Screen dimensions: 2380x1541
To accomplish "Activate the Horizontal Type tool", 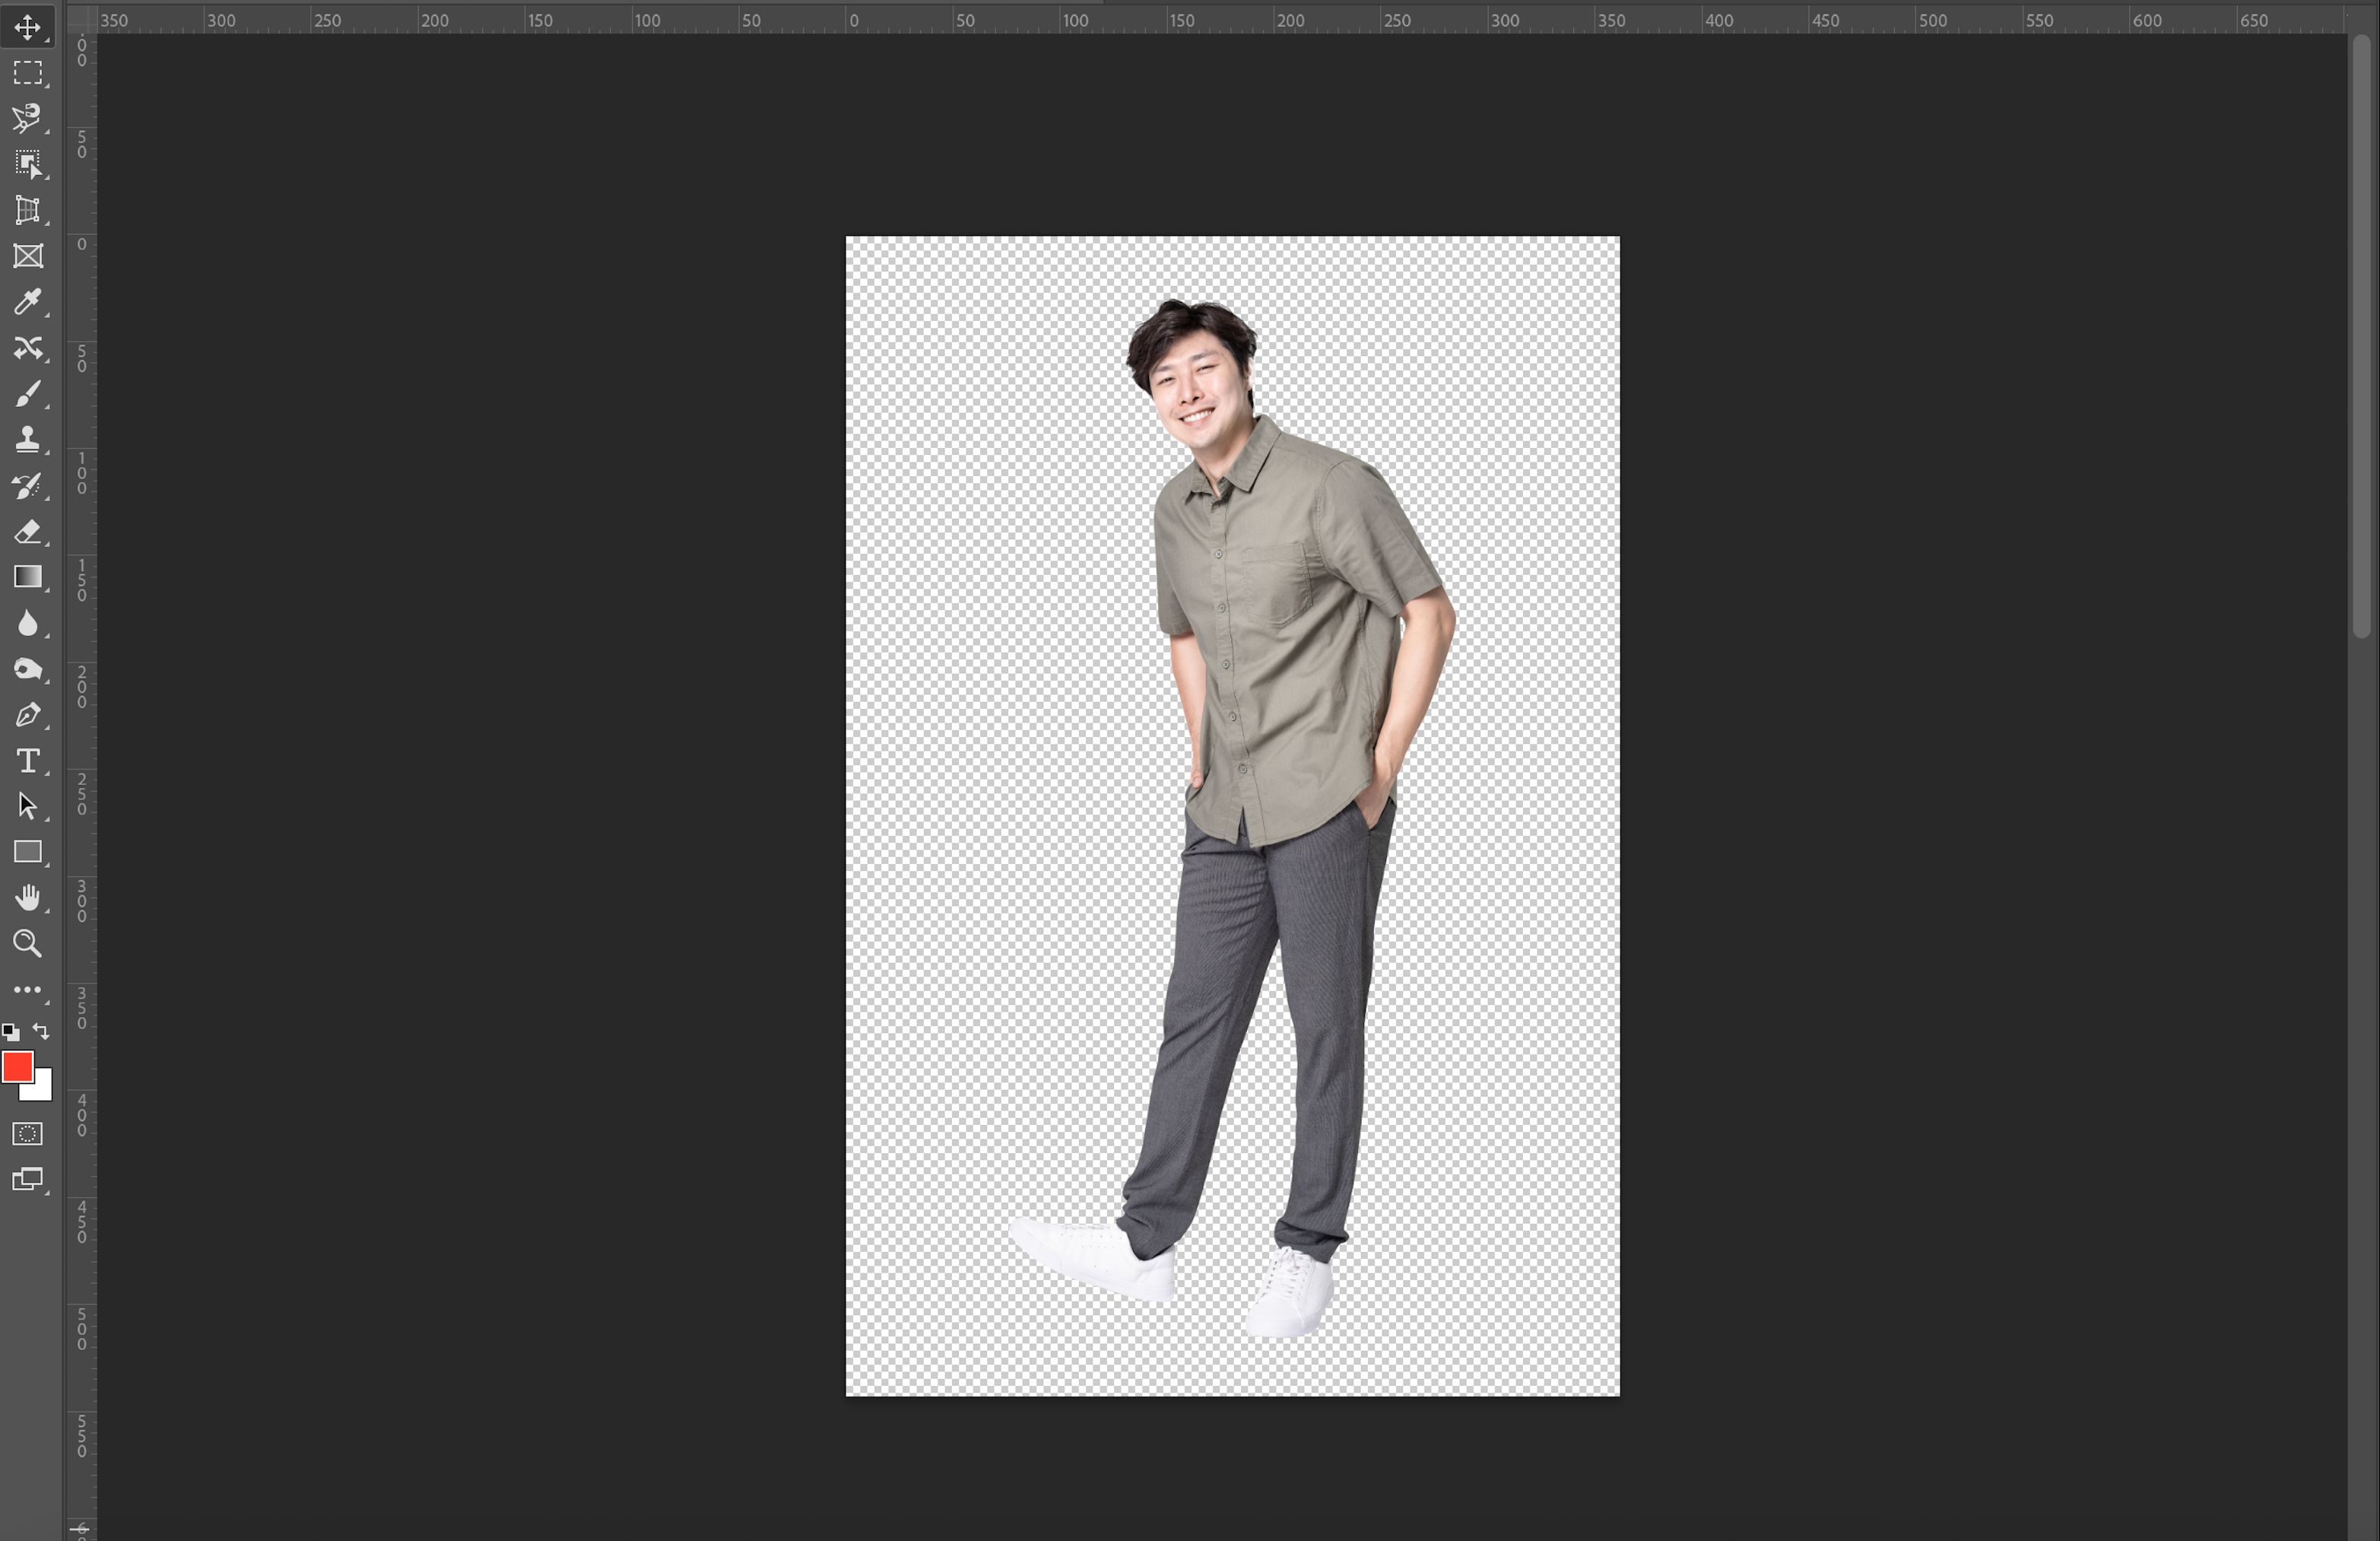I will pos(27,761).
